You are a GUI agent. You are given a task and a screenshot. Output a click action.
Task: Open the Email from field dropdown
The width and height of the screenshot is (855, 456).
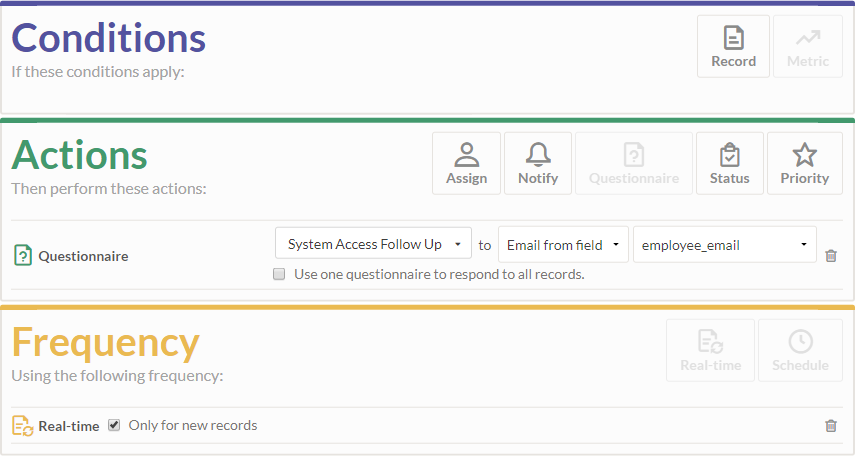click(x=563, y=244)
